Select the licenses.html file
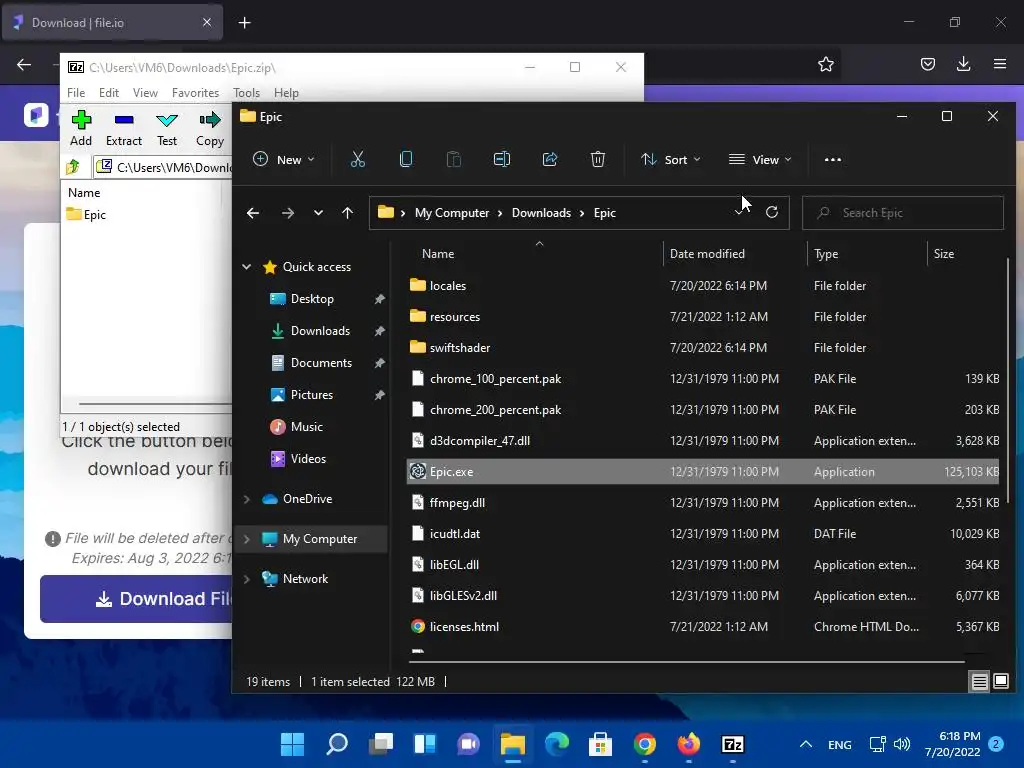This screenshot has height=768, width=1024. click(x=703, y=627)
